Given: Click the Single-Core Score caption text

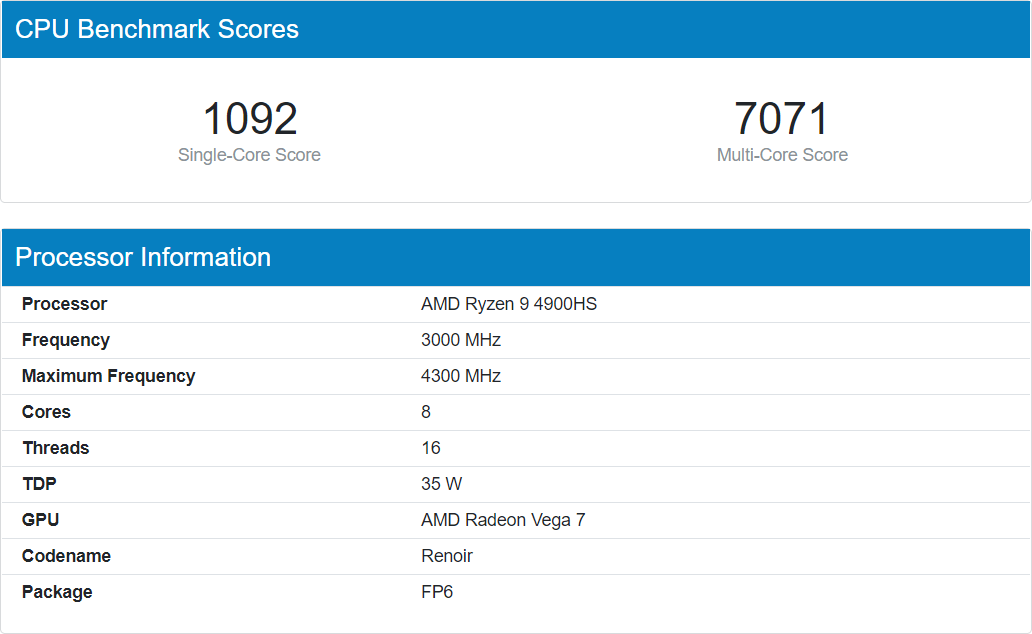Looking at the screenshot, I should pyautogui.click(x=249, y=155).
